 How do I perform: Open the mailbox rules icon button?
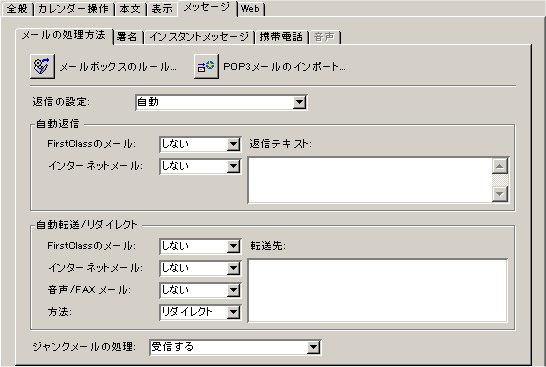[42, 66]
